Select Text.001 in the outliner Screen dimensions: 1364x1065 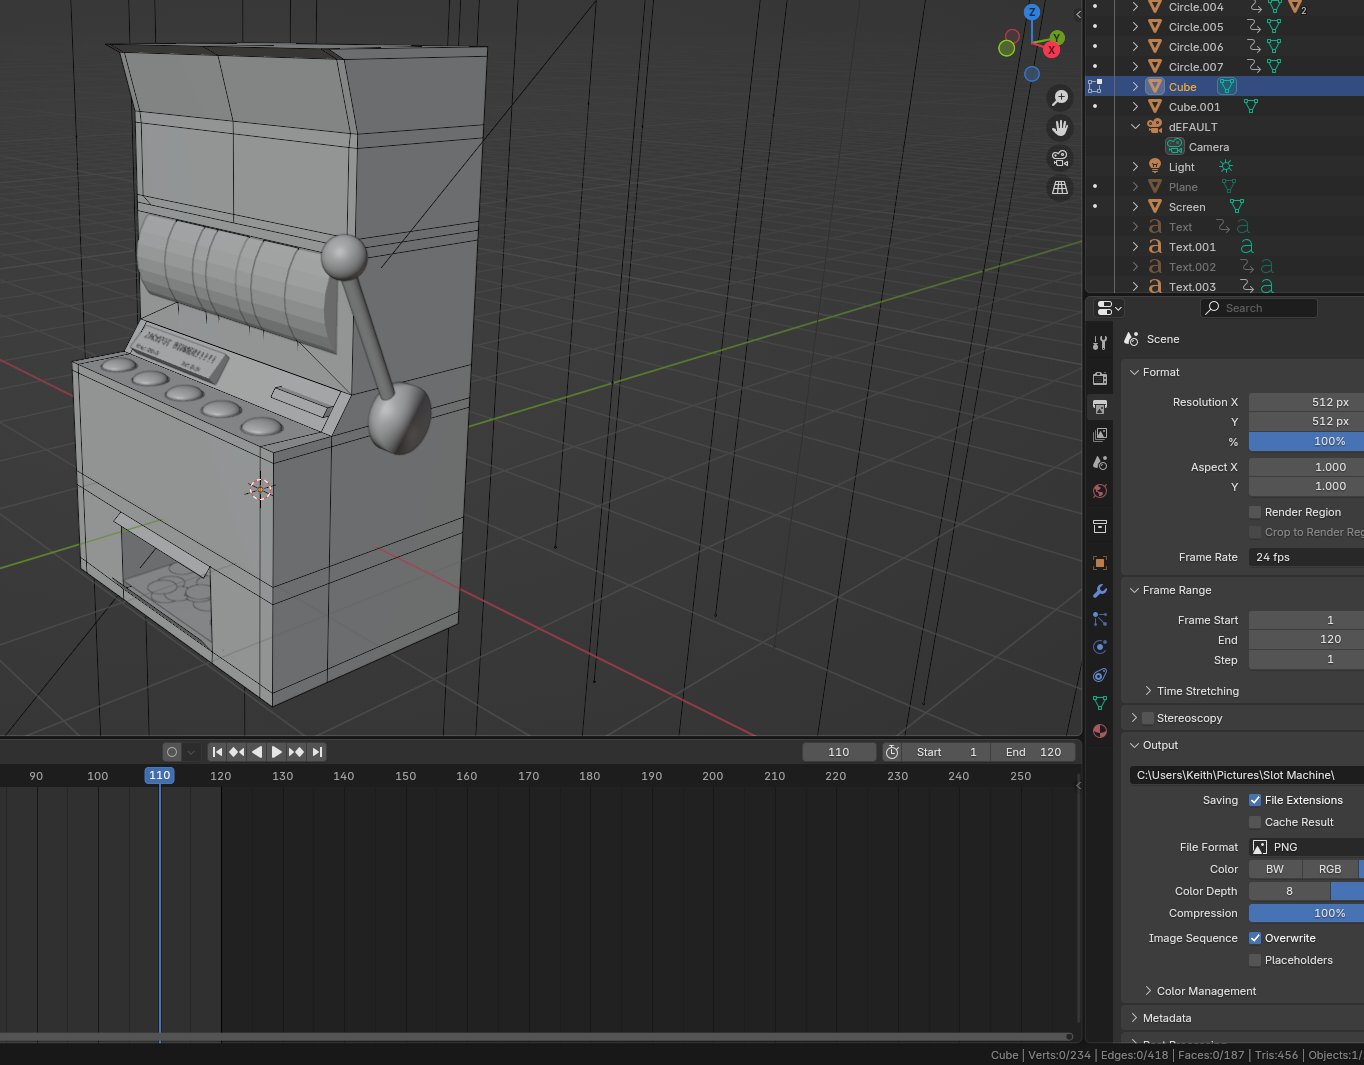(x=1192, y=247)
